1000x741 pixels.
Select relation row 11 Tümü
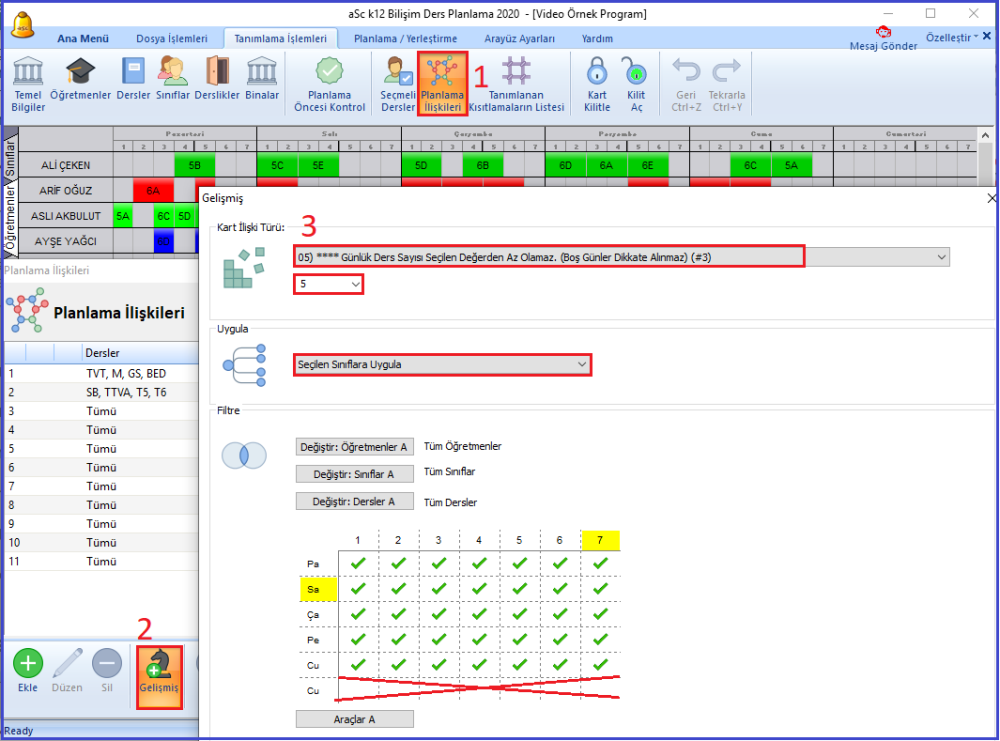pyautogui.click(x=102, y=562)
